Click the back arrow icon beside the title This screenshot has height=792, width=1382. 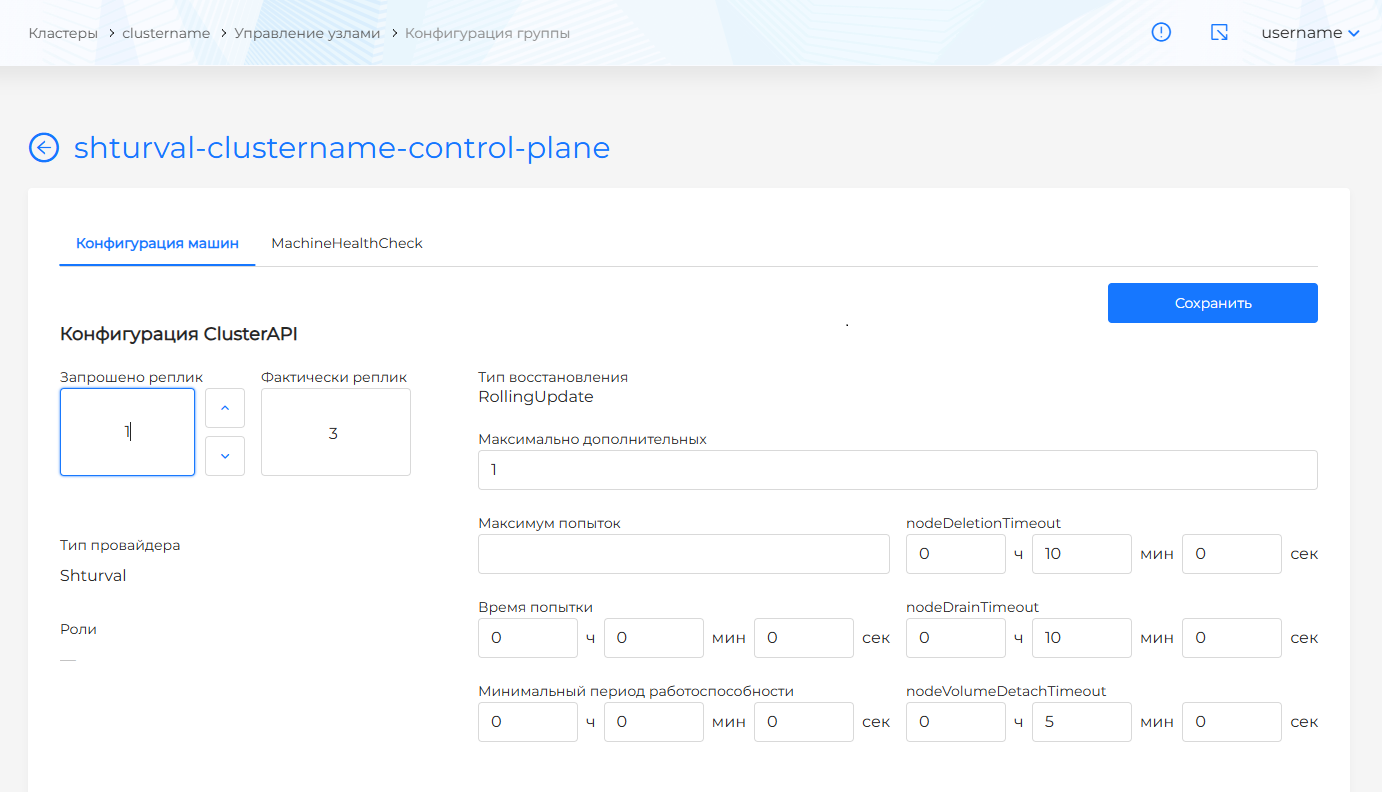pyautogui.click(x=44, y=148)
